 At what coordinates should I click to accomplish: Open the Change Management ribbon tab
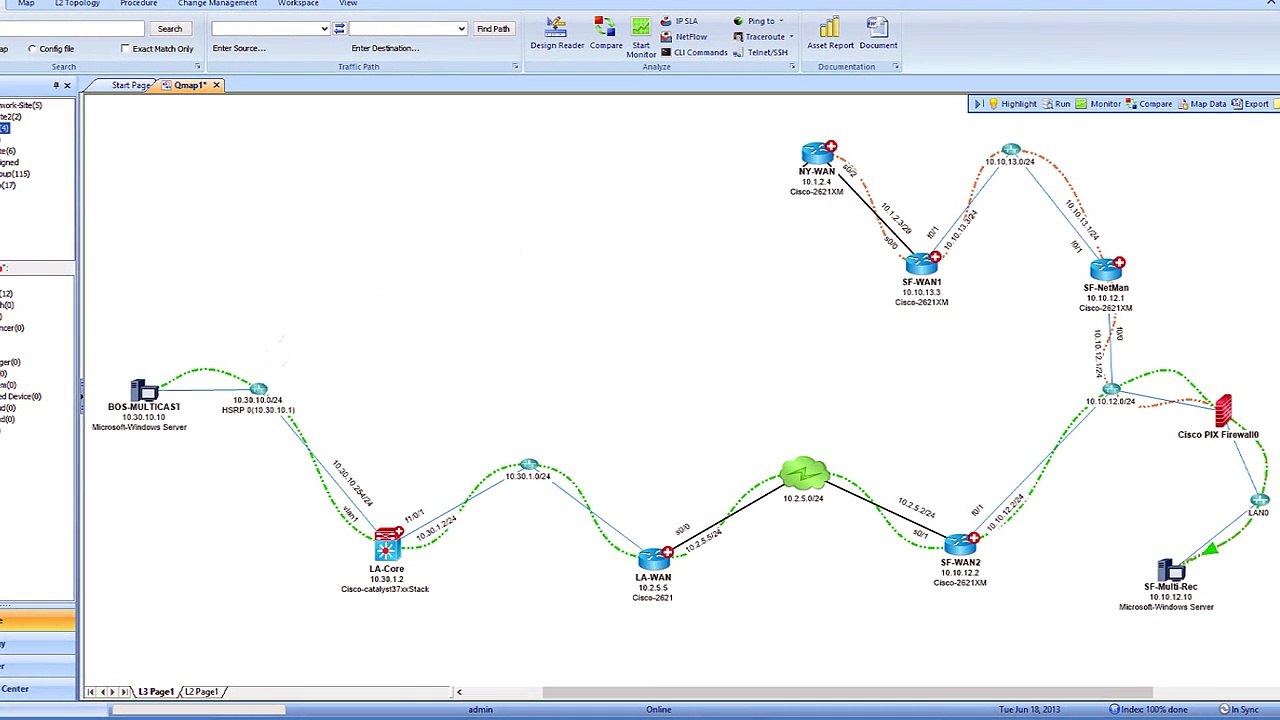coord(218,4)
